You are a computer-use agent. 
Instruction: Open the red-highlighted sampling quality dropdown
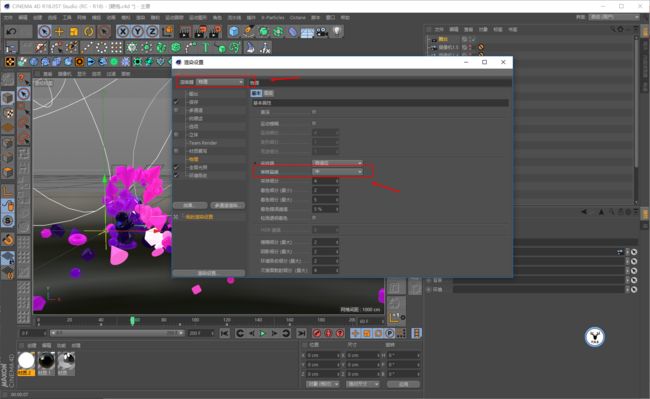337,172
